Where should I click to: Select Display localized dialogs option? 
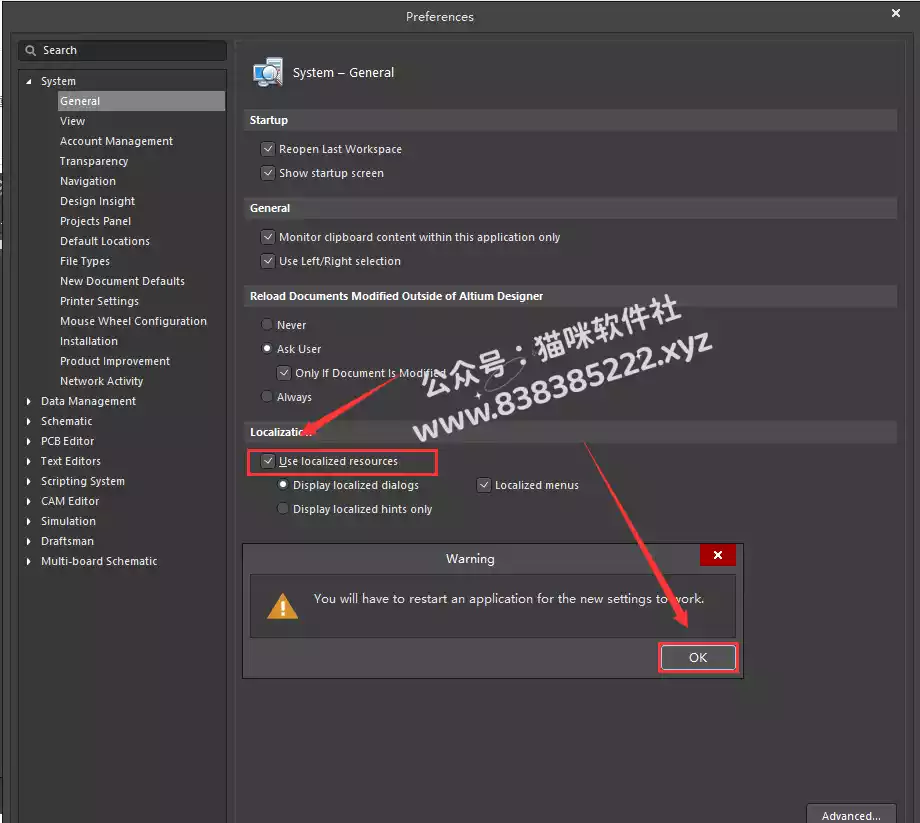point(283,485)
